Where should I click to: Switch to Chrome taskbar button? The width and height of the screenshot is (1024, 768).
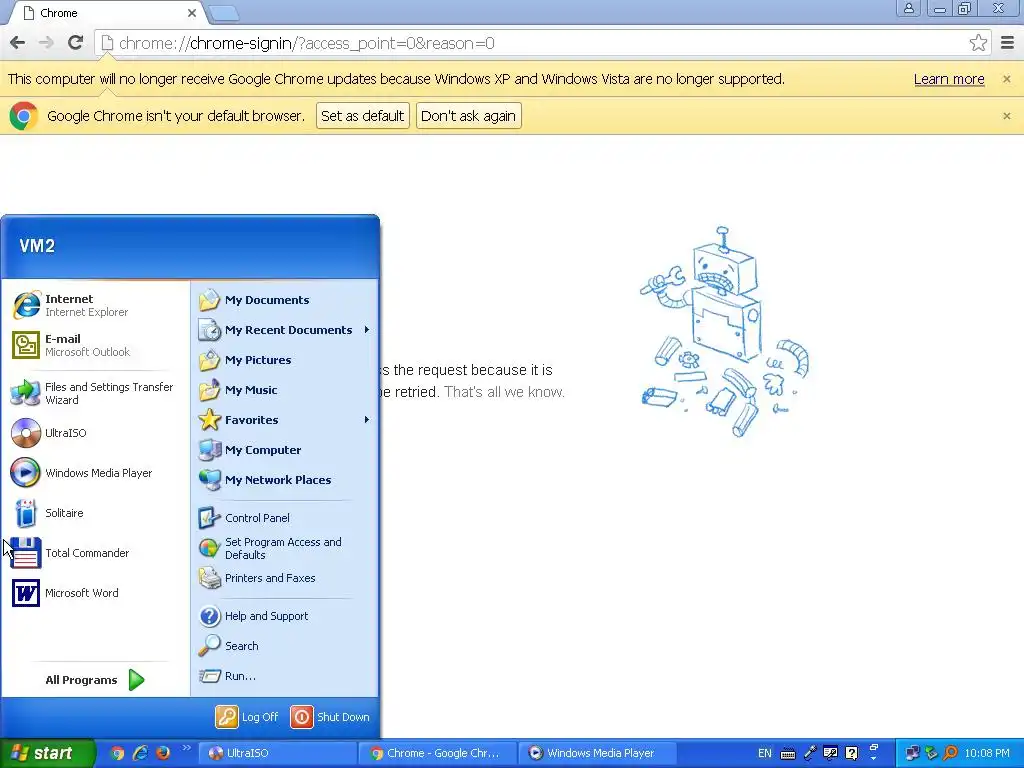pyautogui.click(x=438, y=753)
